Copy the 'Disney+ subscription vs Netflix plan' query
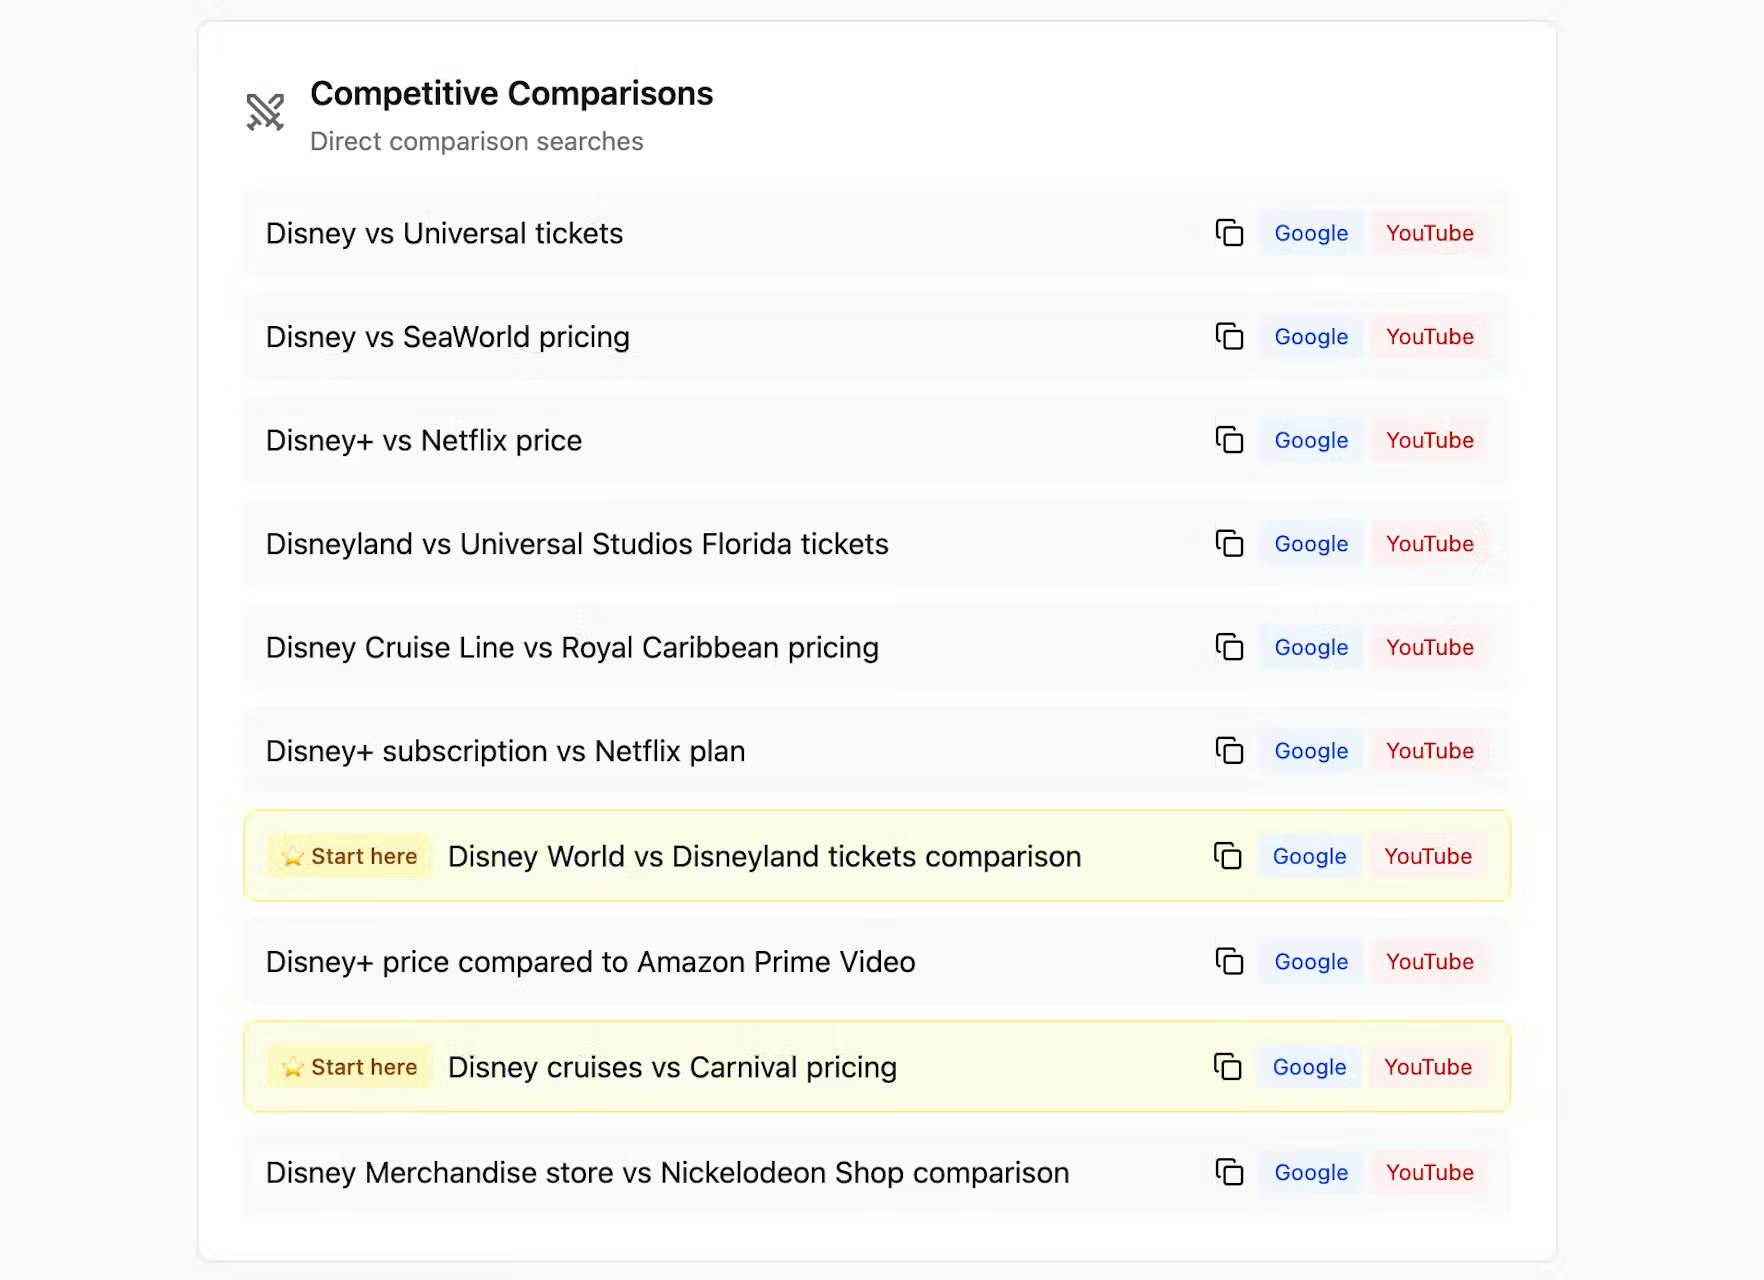Image resolution: width=1764 pixels, height=1280 pixels. (1229, 751)
